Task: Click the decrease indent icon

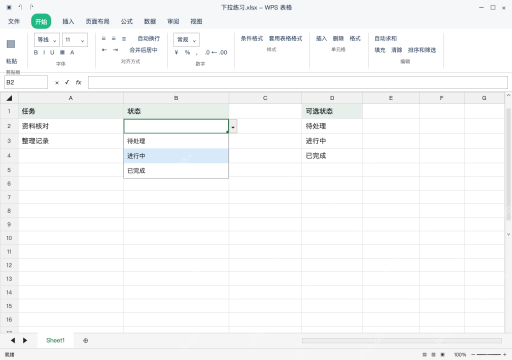Action: (104, 50)
